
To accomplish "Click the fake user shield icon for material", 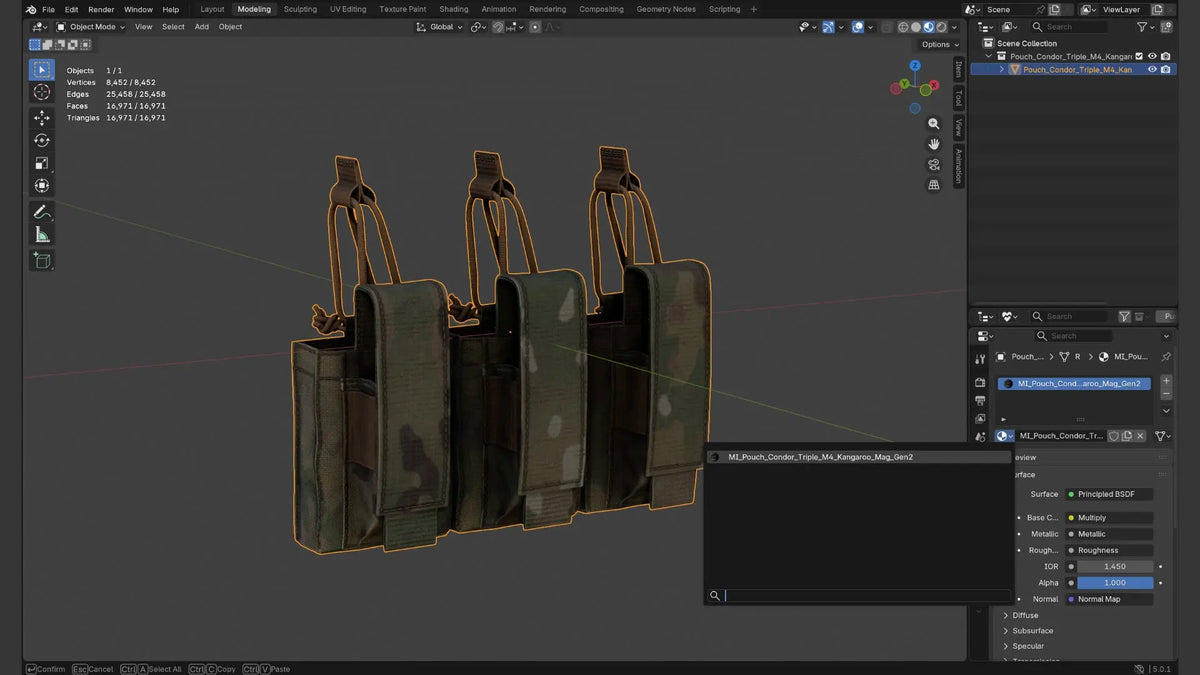I will pos(1113,436).
